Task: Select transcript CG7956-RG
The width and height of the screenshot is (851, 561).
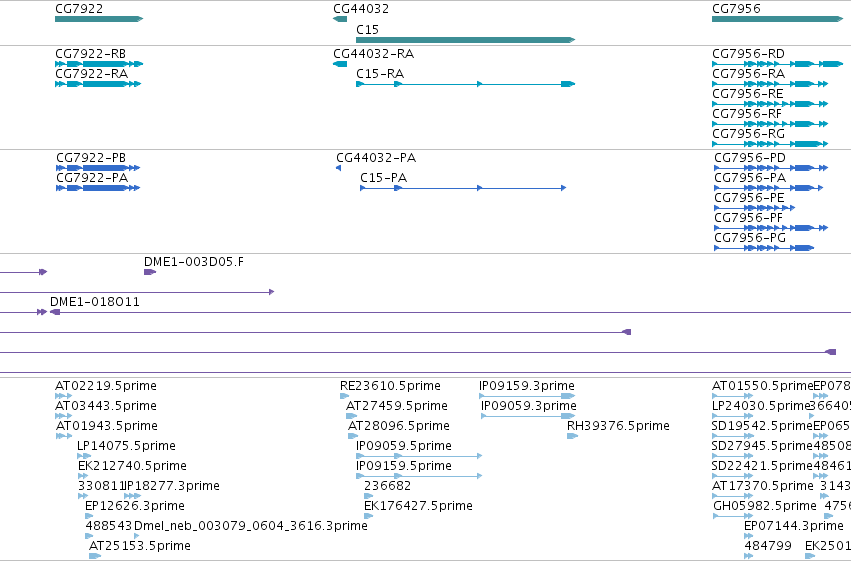Action: coord(770,144)
